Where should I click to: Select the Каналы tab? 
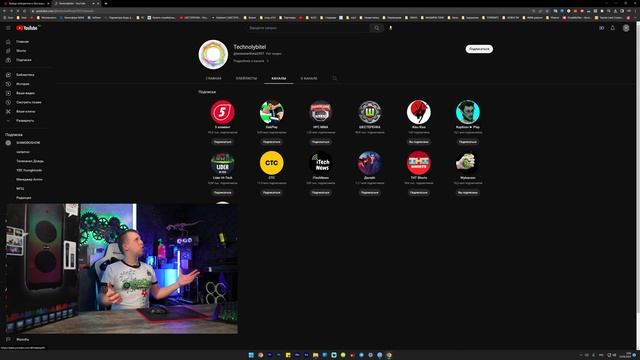(x=279, y=78)
